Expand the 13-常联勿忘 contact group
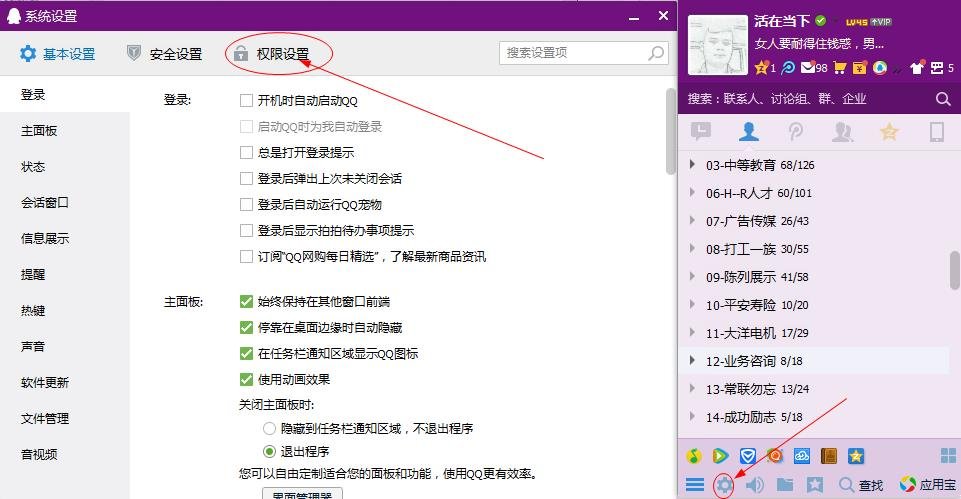961x499 pixels. coord(692,388)
